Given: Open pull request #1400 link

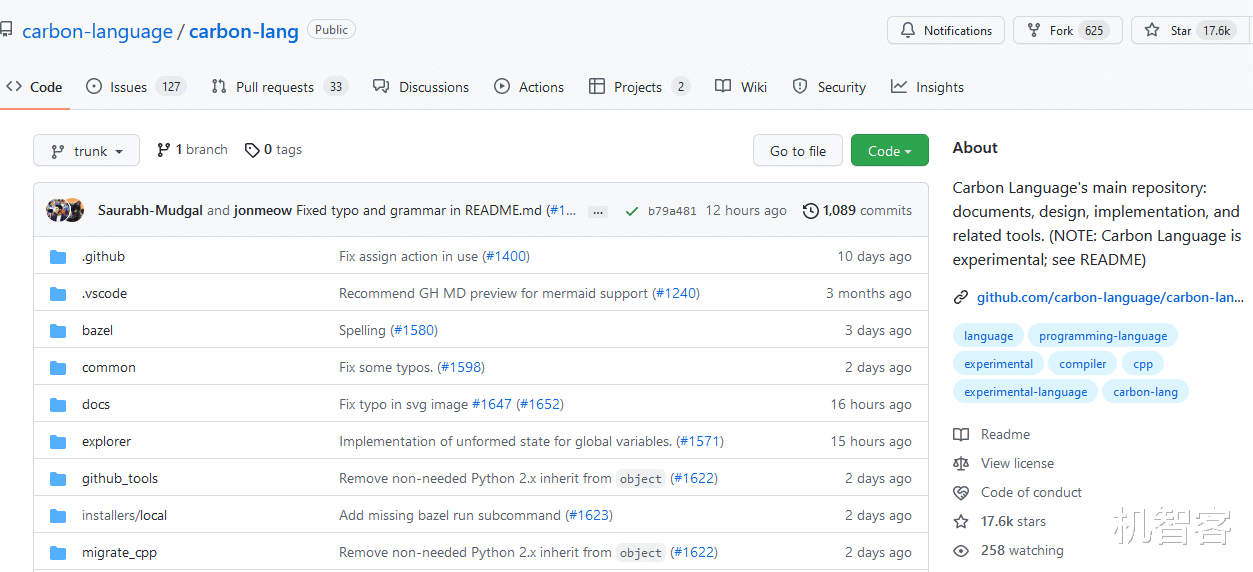Looking at the screenshot, I should (506, 257).
